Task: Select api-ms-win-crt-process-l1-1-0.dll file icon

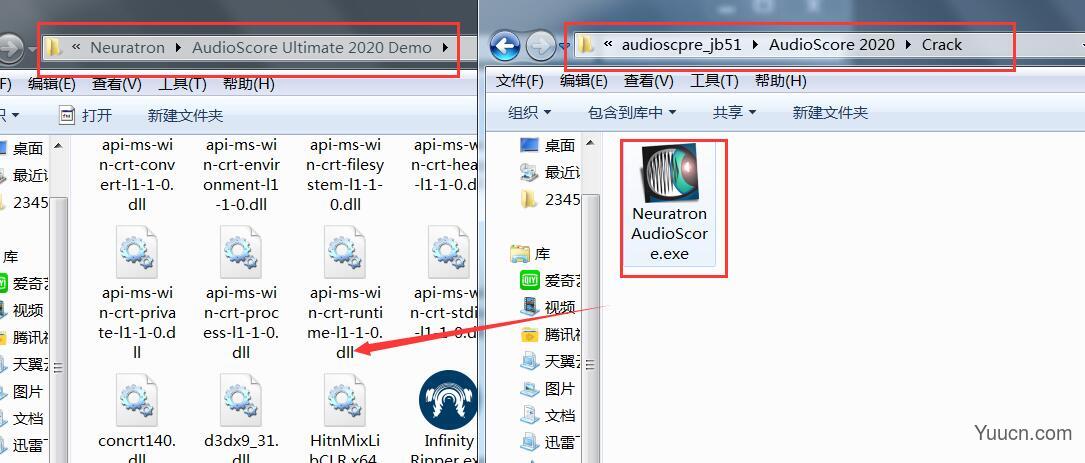Action: (x=241, y=253)
